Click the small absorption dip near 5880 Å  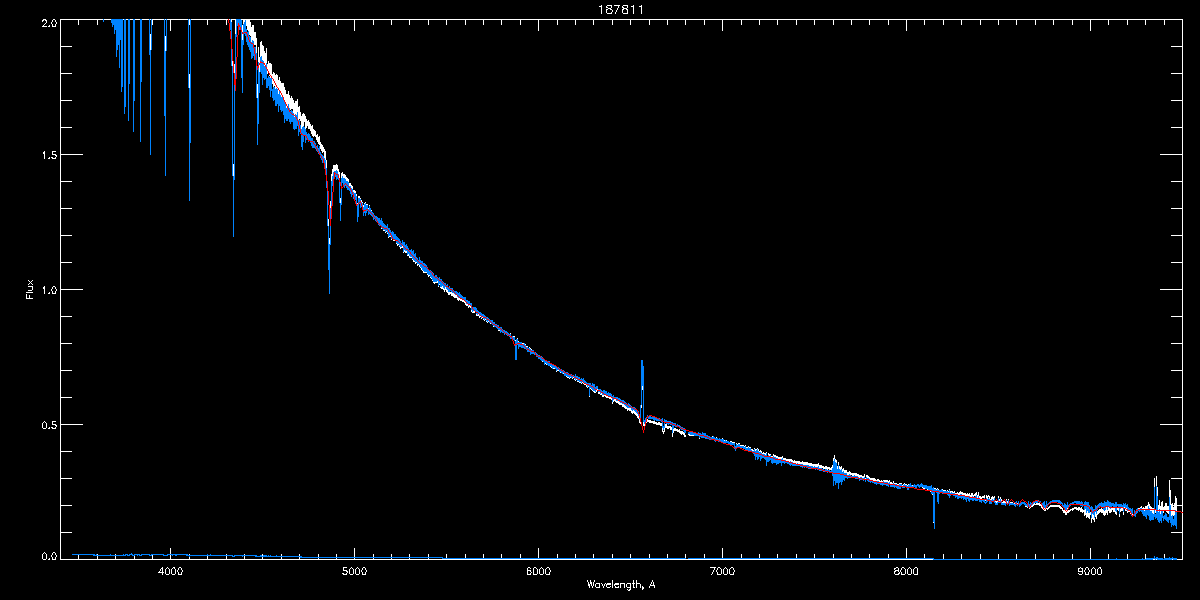516,357
